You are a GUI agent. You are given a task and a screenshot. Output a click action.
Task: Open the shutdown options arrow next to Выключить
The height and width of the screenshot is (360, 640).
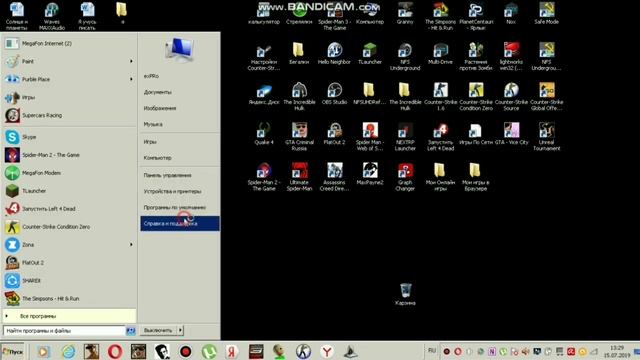click(180, 330)
